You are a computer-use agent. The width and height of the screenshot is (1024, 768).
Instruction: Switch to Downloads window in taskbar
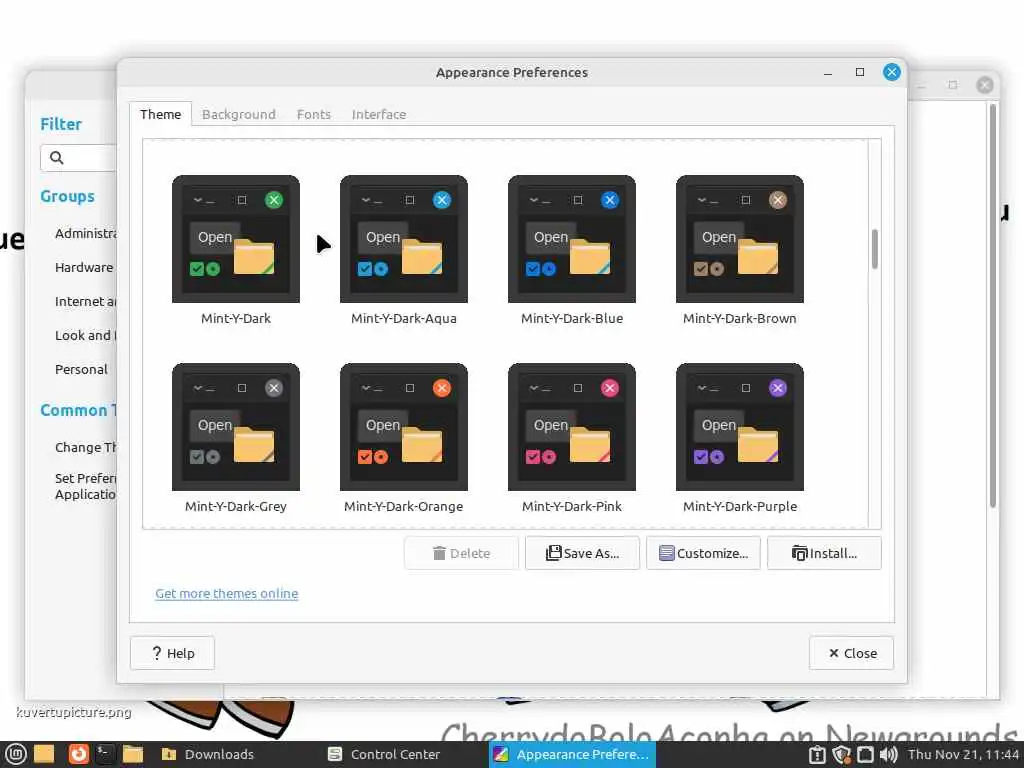[x=208, y=754]
